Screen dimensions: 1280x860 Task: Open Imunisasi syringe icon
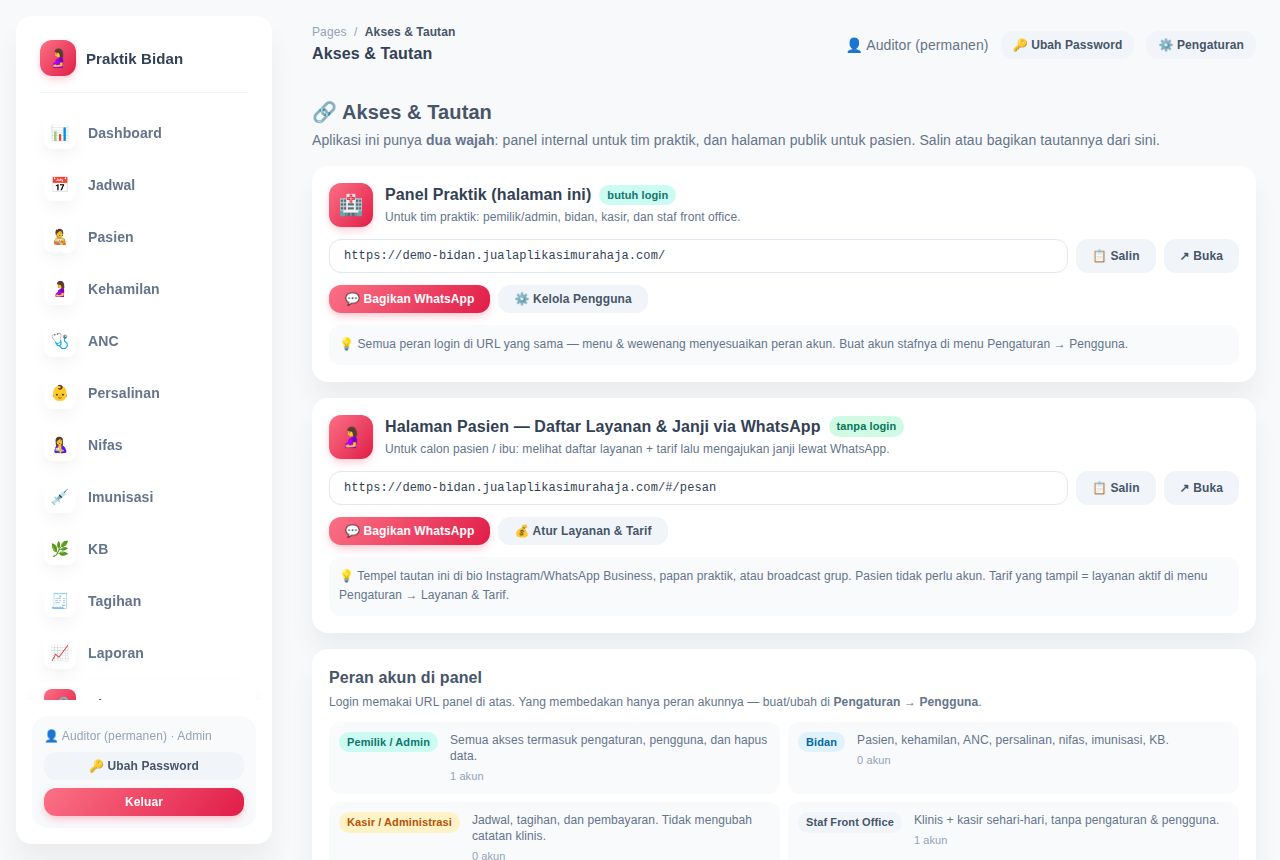pyautogui.click(x=60, y=497)
